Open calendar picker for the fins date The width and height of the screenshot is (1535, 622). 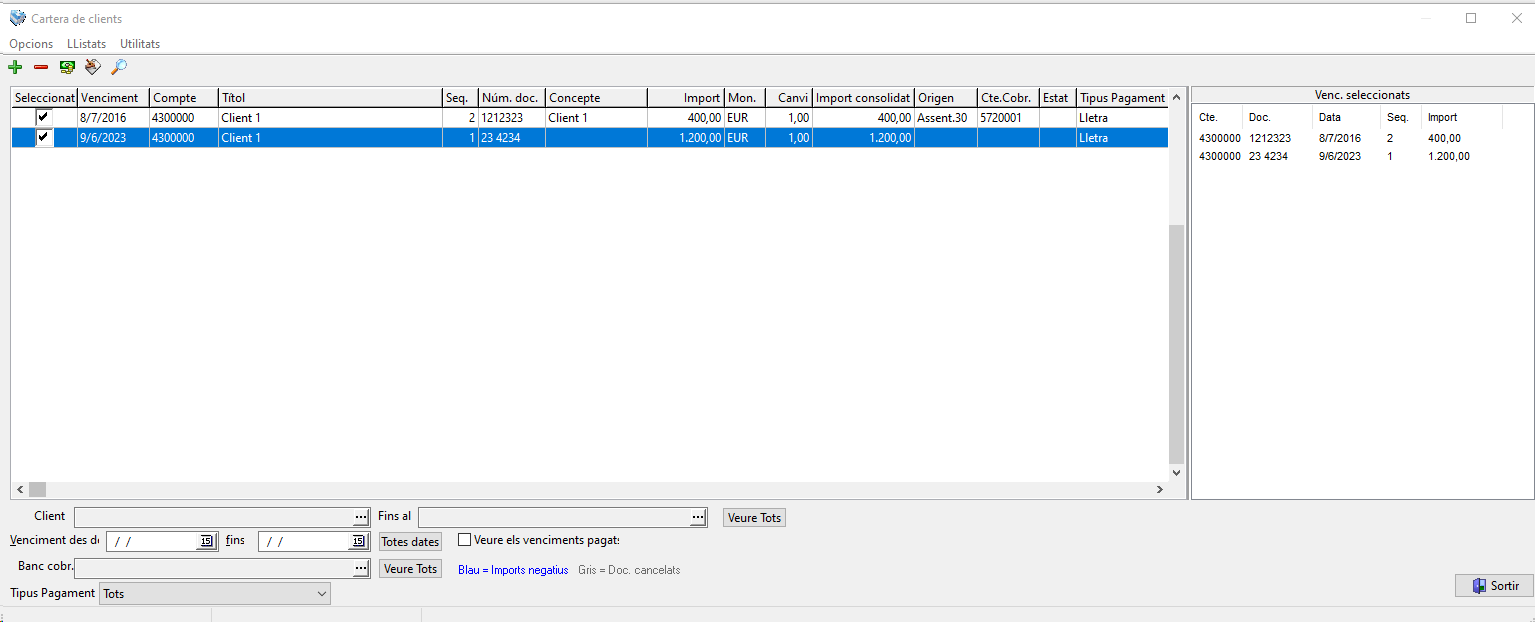click(x=358, y=541)
